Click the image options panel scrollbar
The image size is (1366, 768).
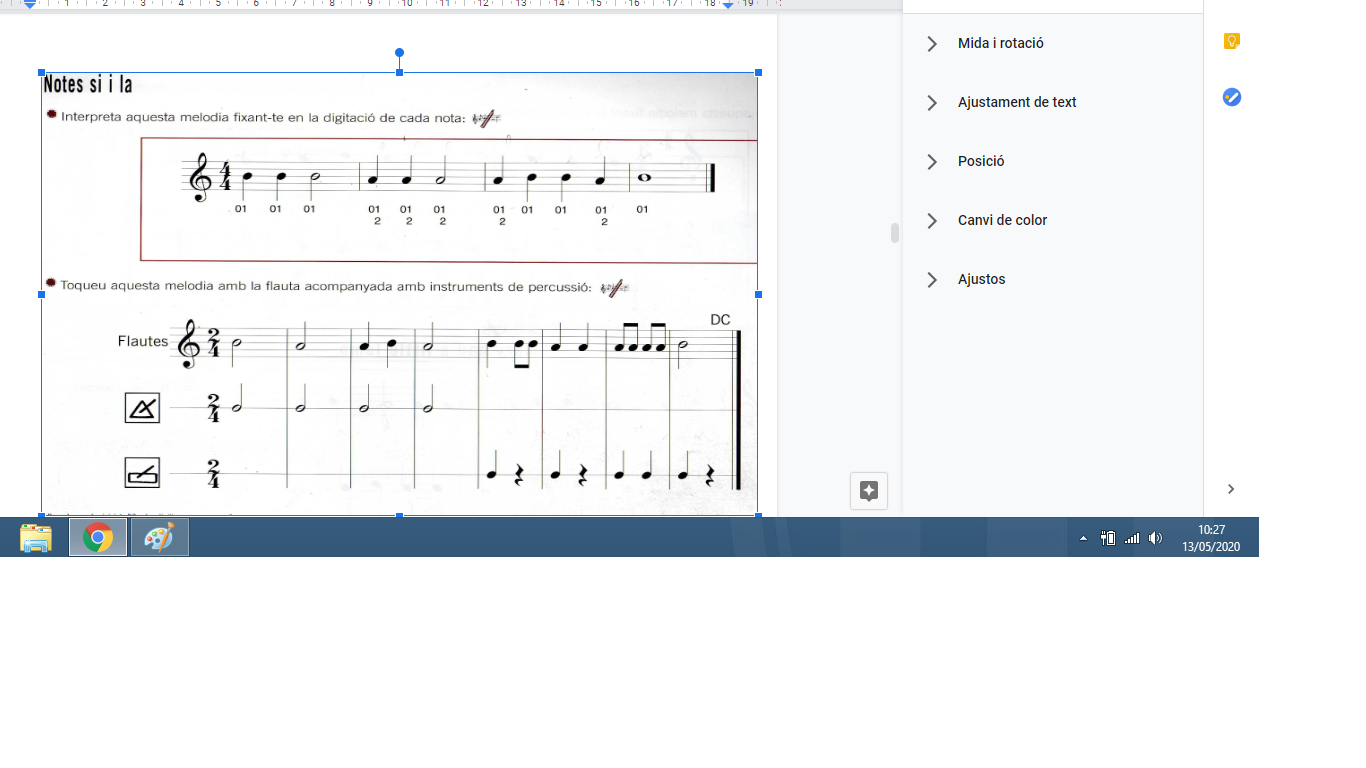[x=894, y=233]
